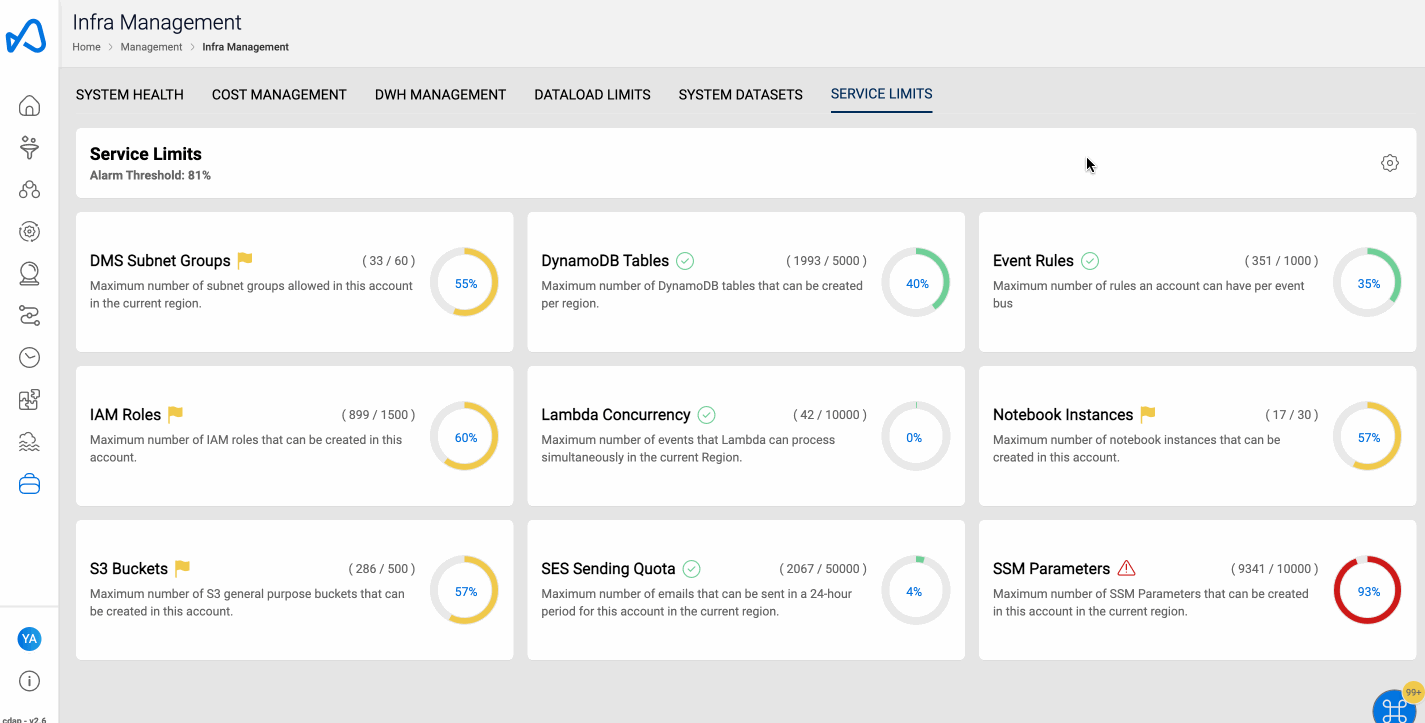Click the IAM Roles card title
The height and width of the screenshot is (723, 1425).
point(125,415)
